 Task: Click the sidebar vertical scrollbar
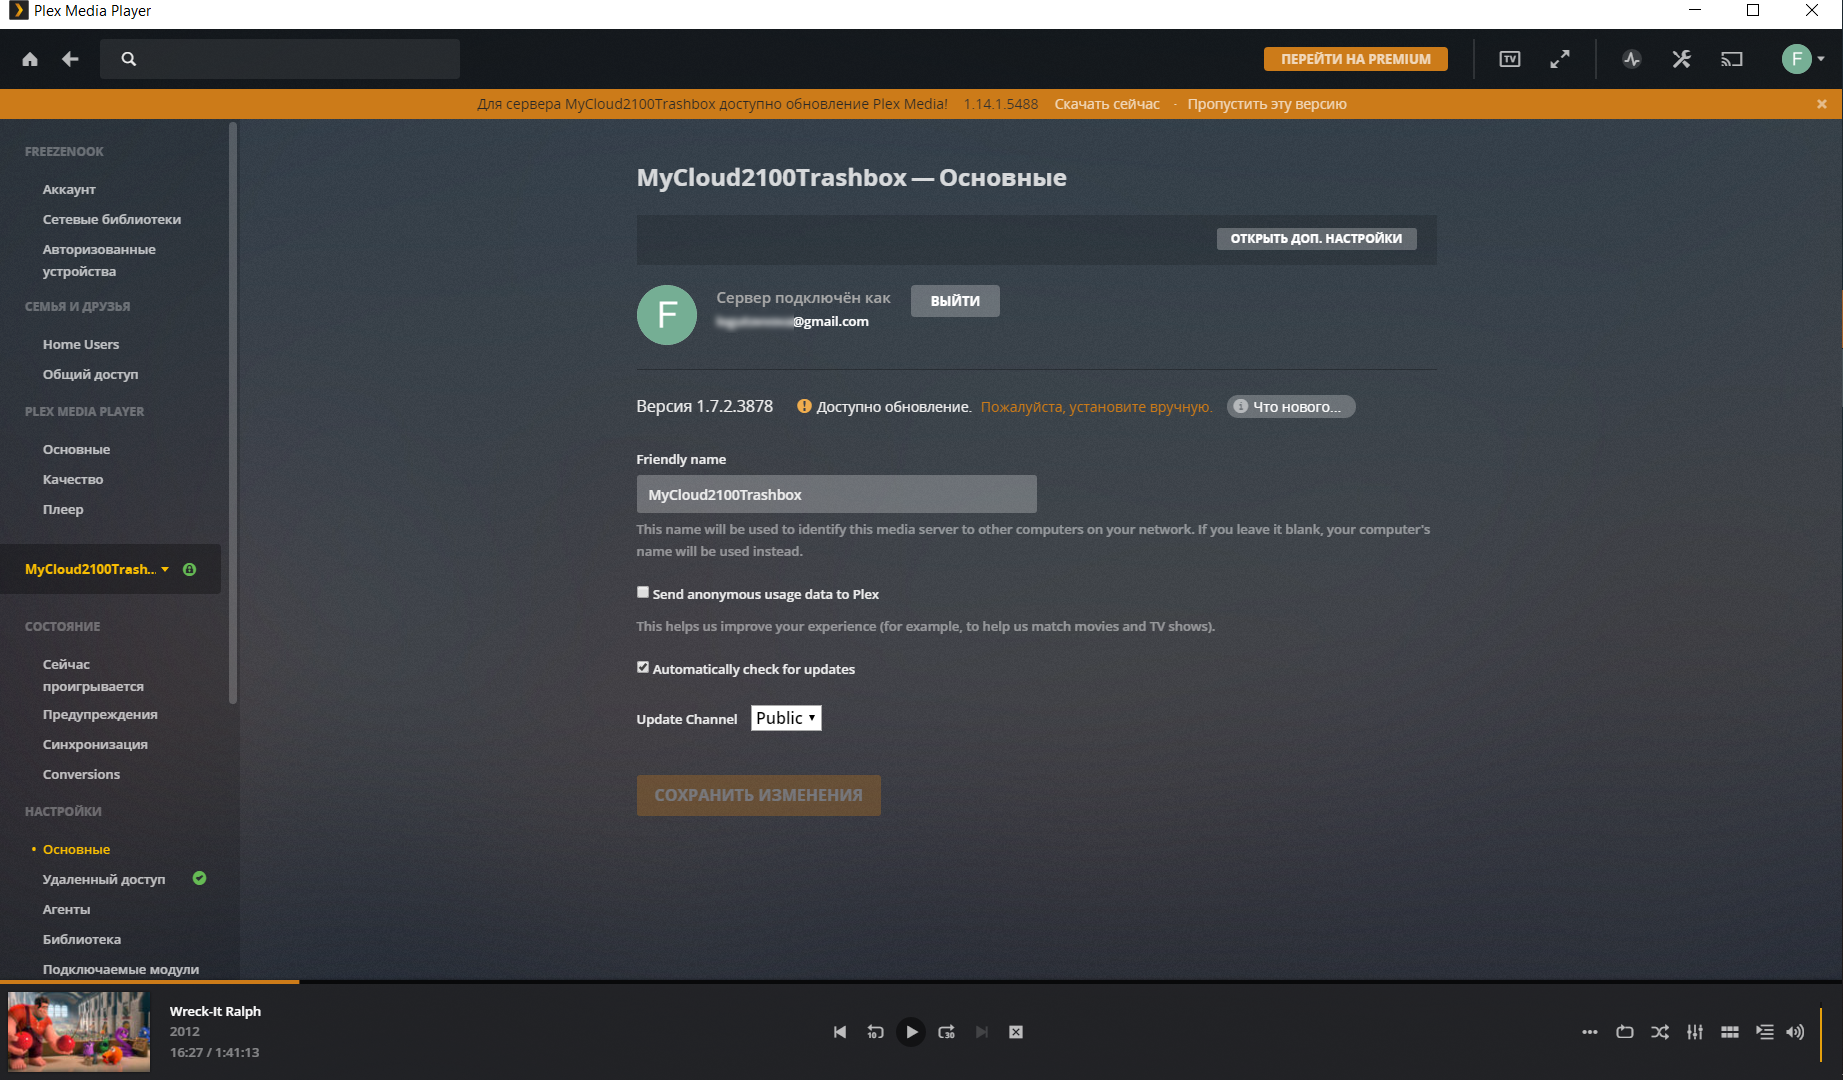[x=233, y=412]
